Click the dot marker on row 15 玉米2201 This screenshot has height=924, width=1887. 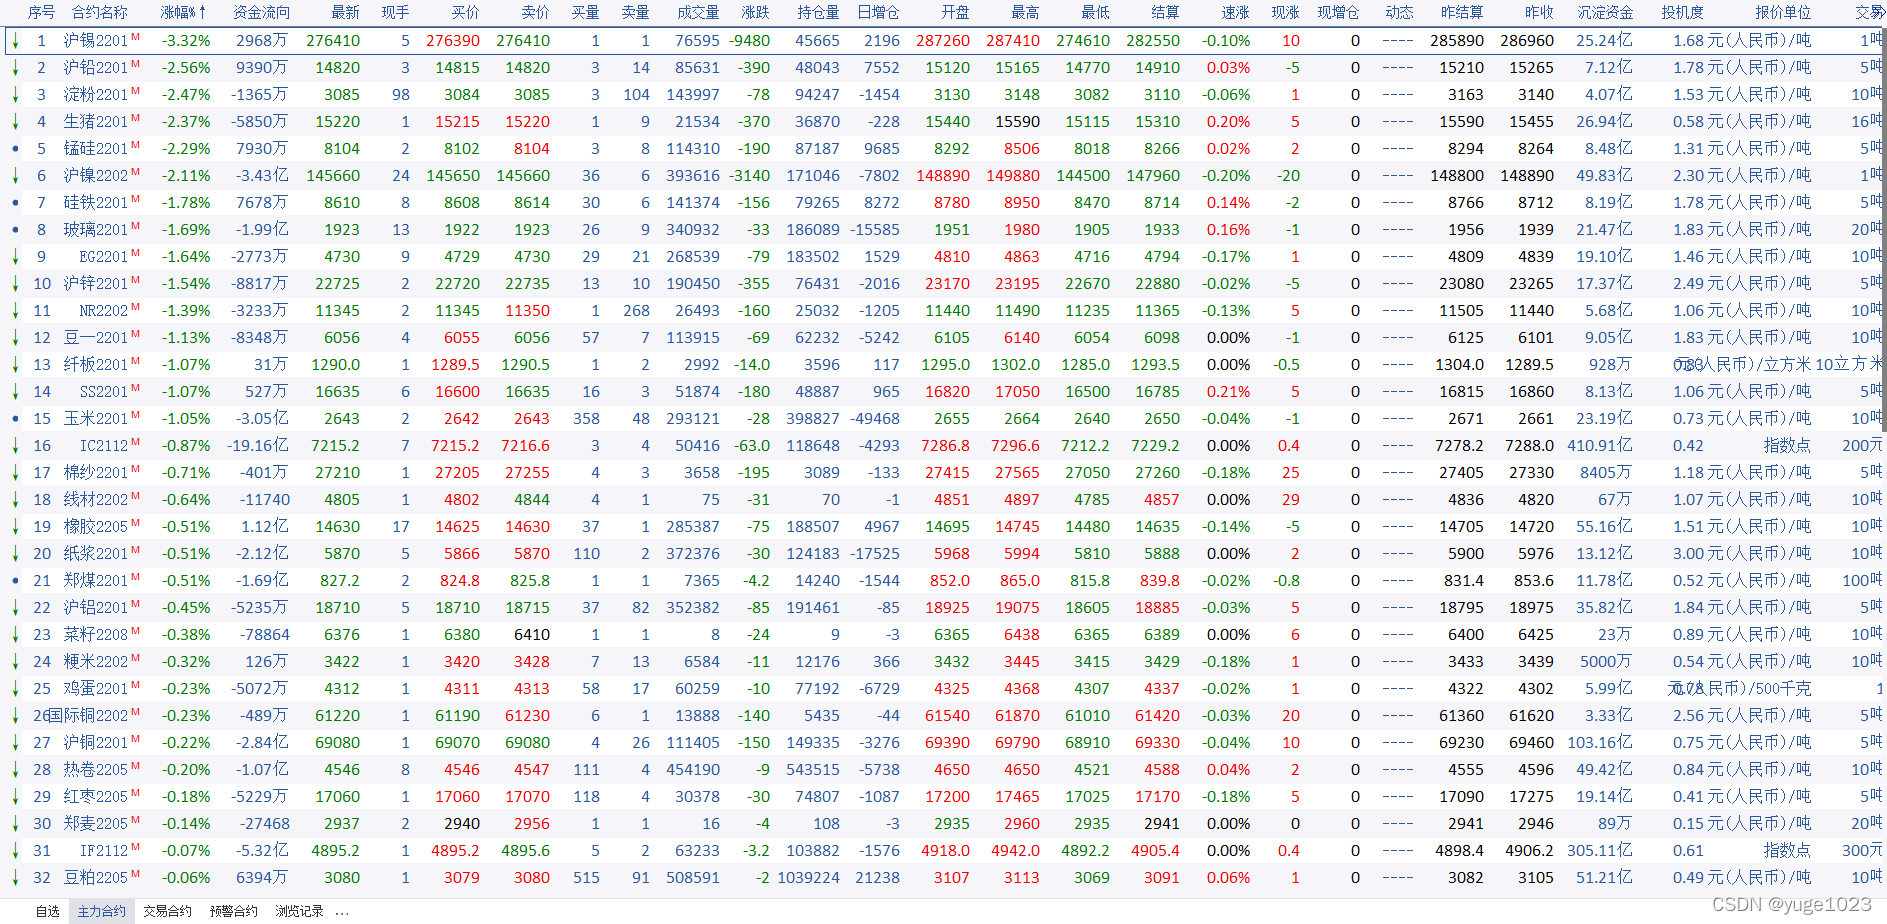click(15, 418)
